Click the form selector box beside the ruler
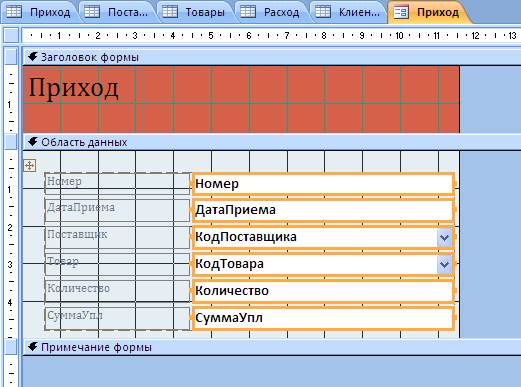The height and width of the screenshot is (387, 521). [x=11, y=35]
